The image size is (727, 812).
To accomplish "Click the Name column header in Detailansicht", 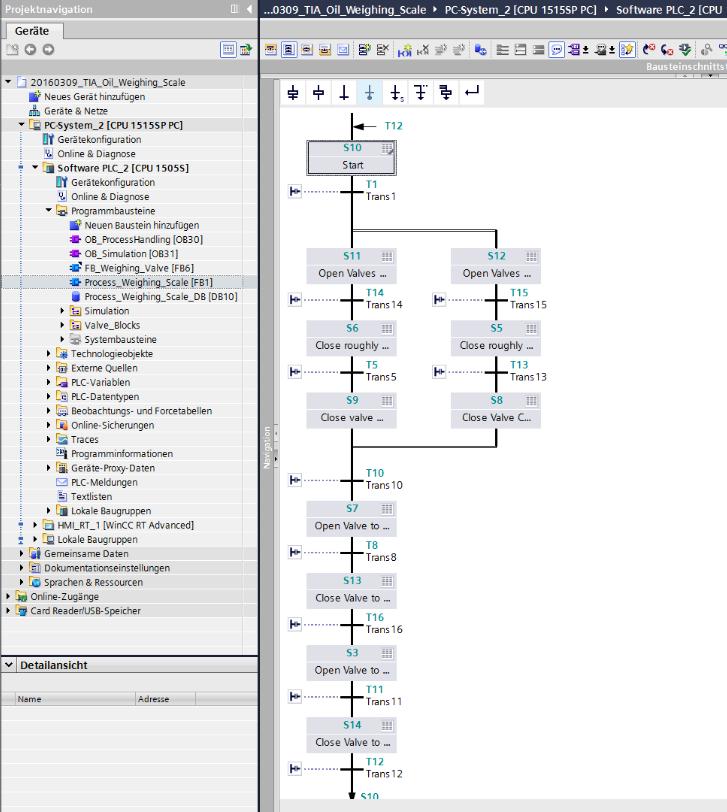I will [75, 699].
